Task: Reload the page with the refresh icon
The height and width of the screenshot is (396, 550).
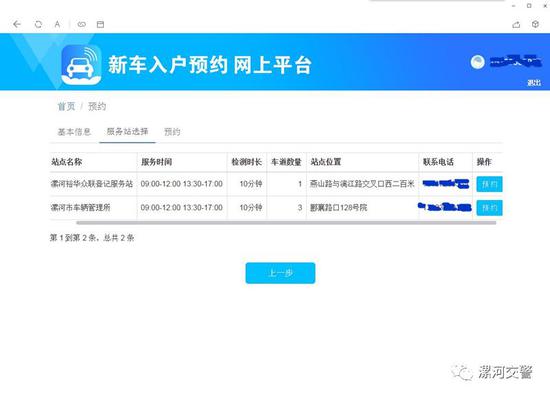Action: pos(38,24)
